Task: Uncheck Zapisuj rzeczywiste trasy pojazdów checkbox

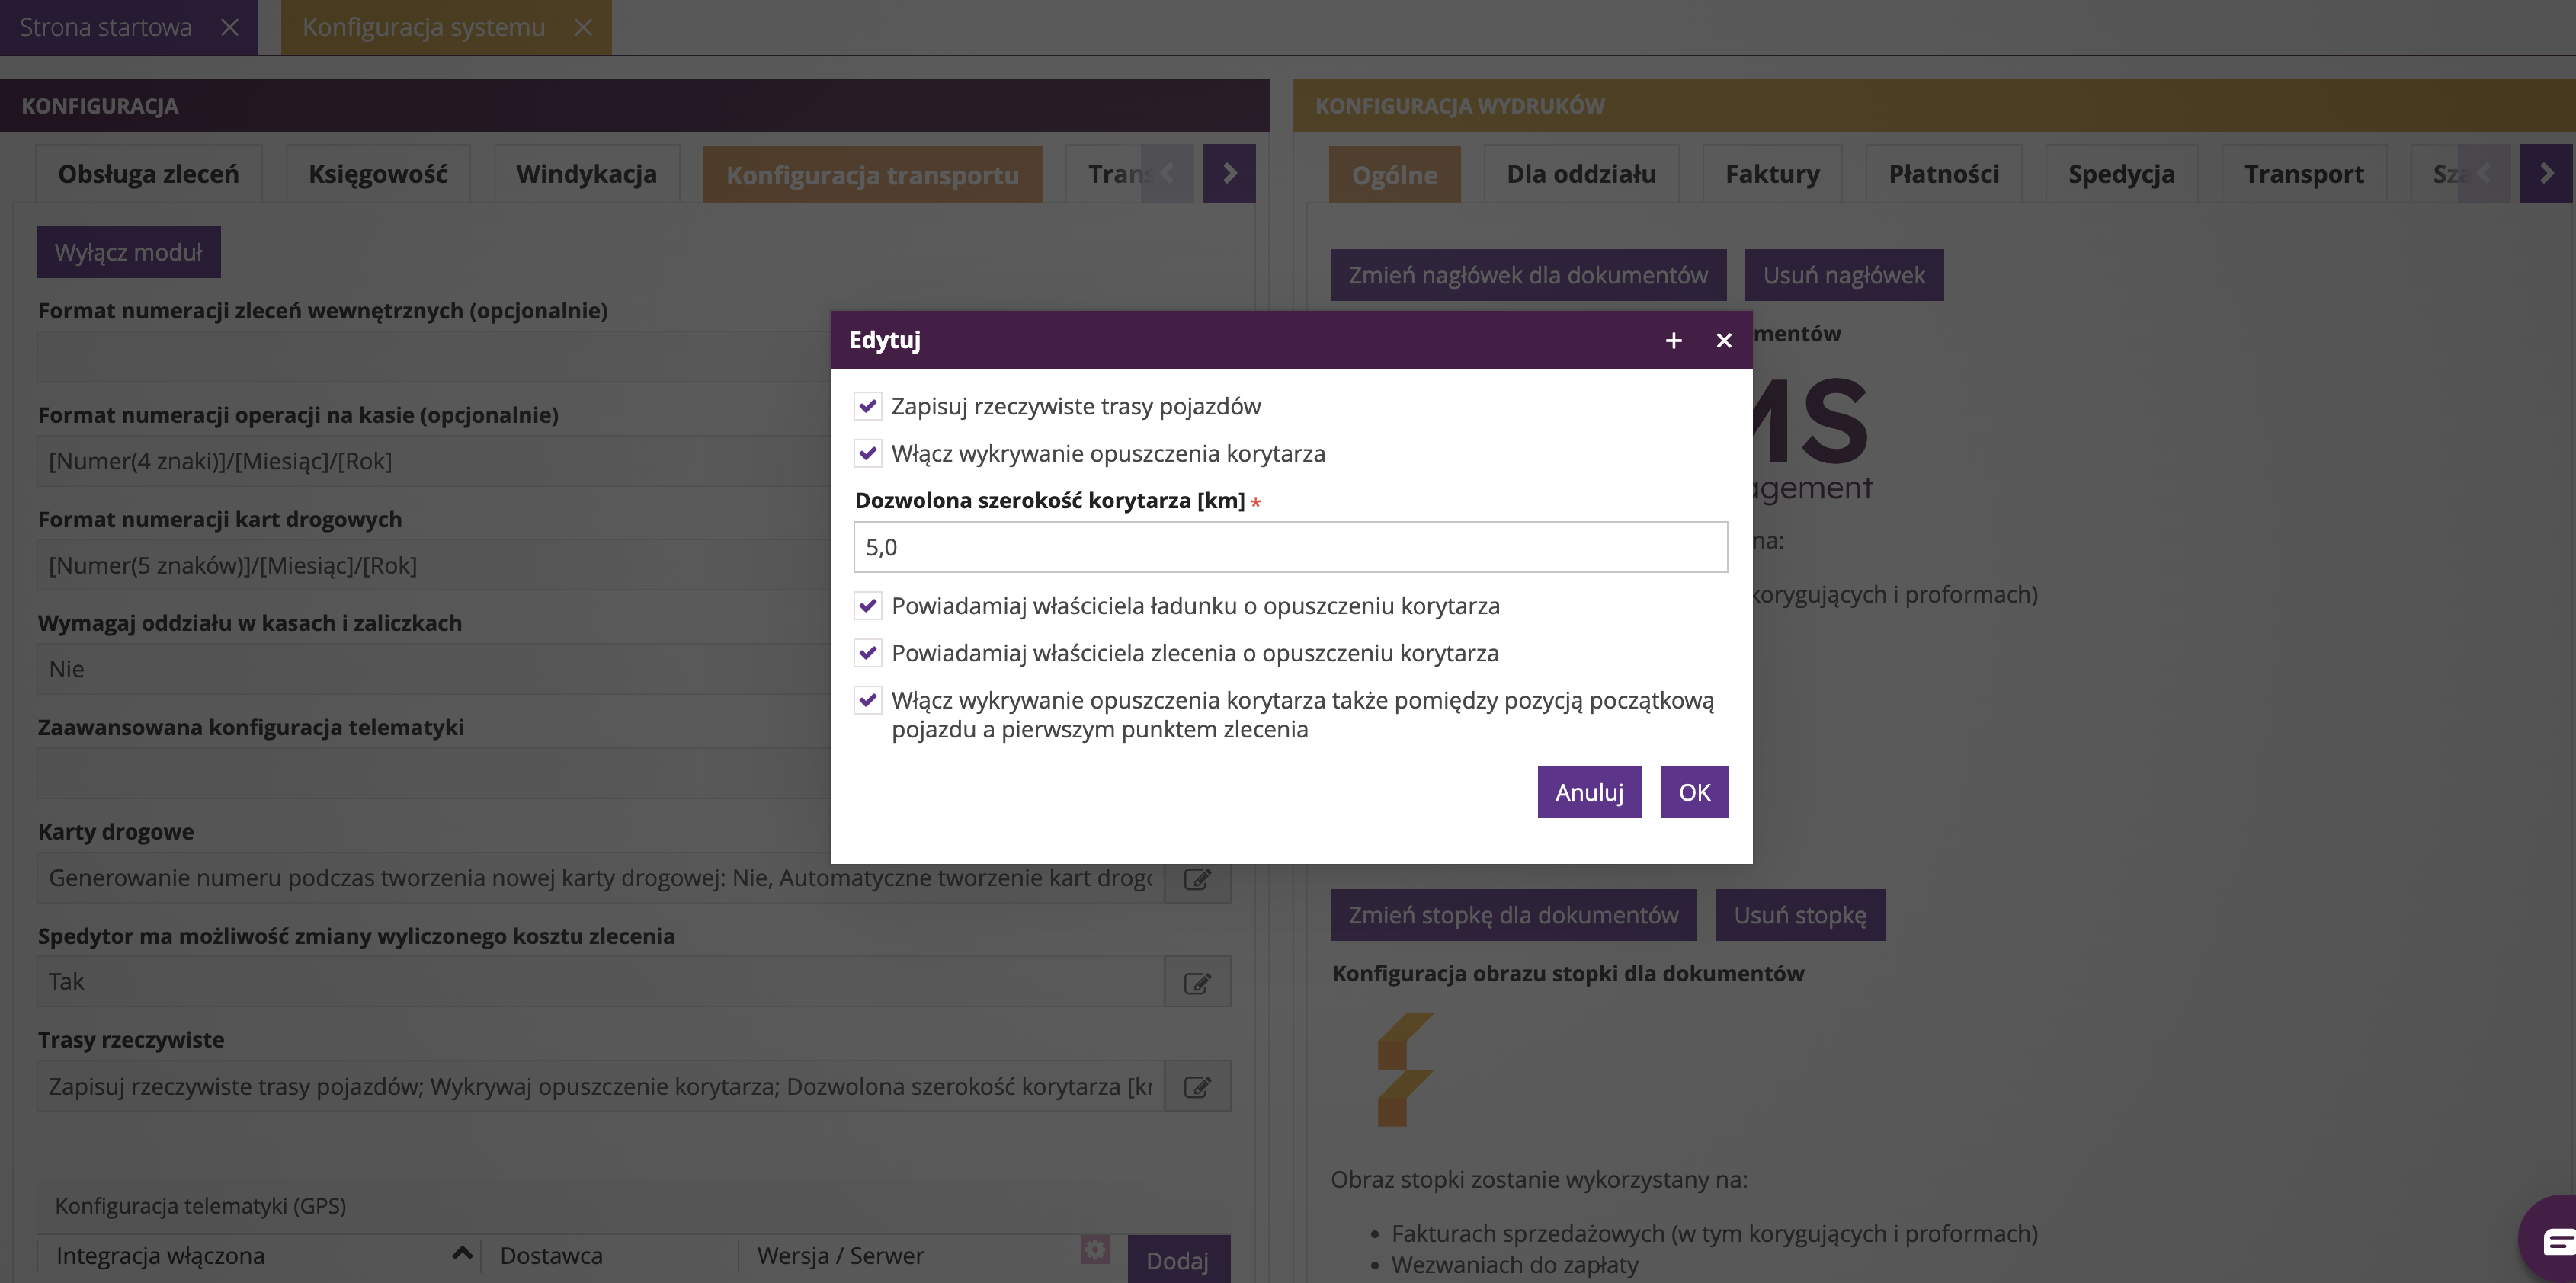Action: tap(867, 406)
